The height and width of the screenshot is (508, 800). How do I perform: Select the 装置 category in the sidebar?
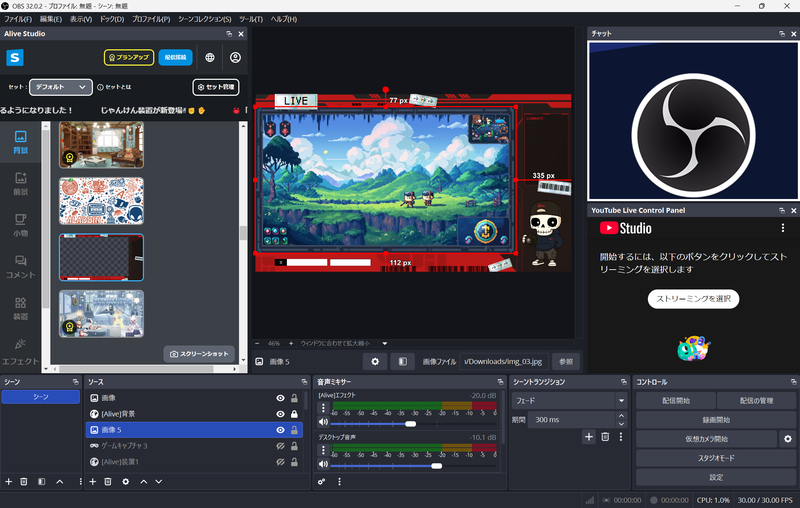pos(20,309)
